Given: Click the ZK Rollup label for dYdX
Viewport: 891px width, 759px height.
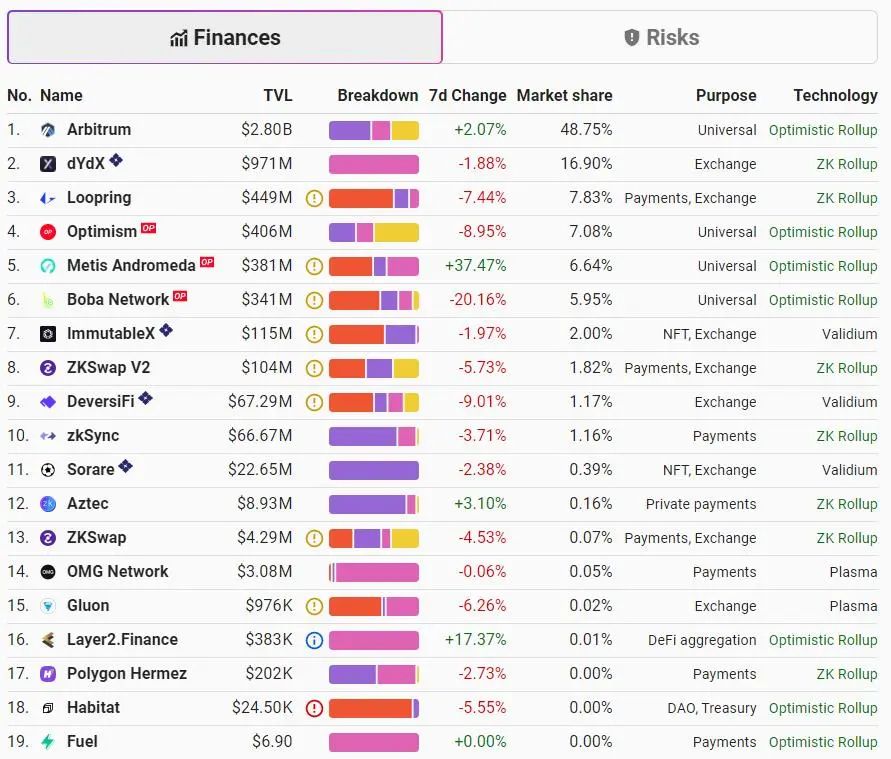Looking at the screenshot, I should tap(847, 164).
